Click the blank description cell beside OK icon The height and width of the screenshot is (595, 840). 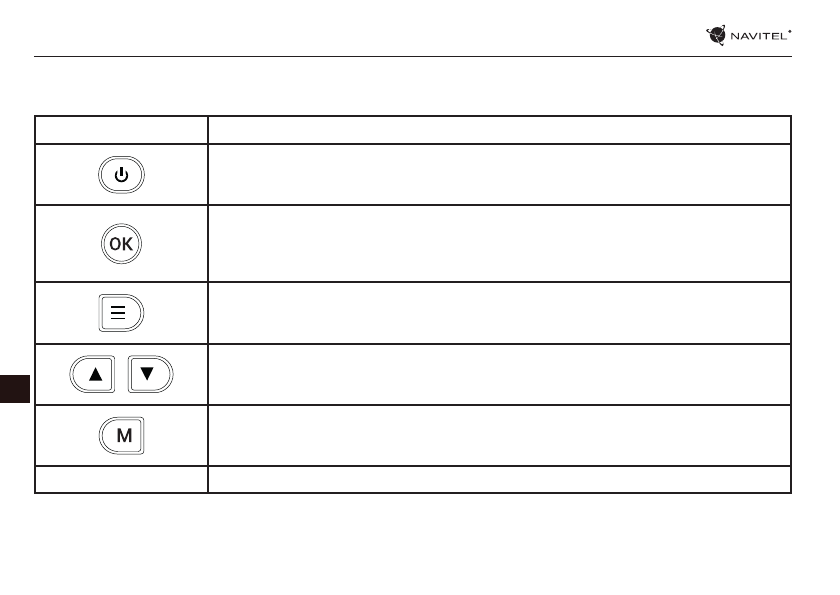click(x=499, y=244)
